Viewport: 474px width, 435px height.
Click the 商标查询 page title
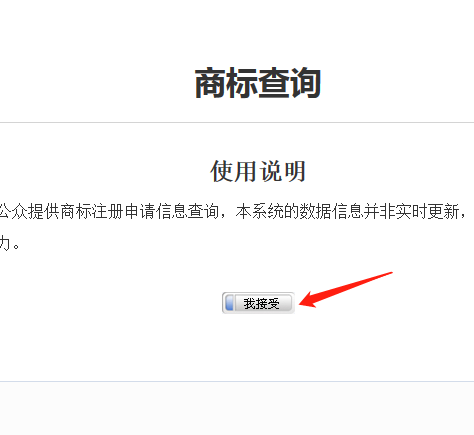[258, 83]
